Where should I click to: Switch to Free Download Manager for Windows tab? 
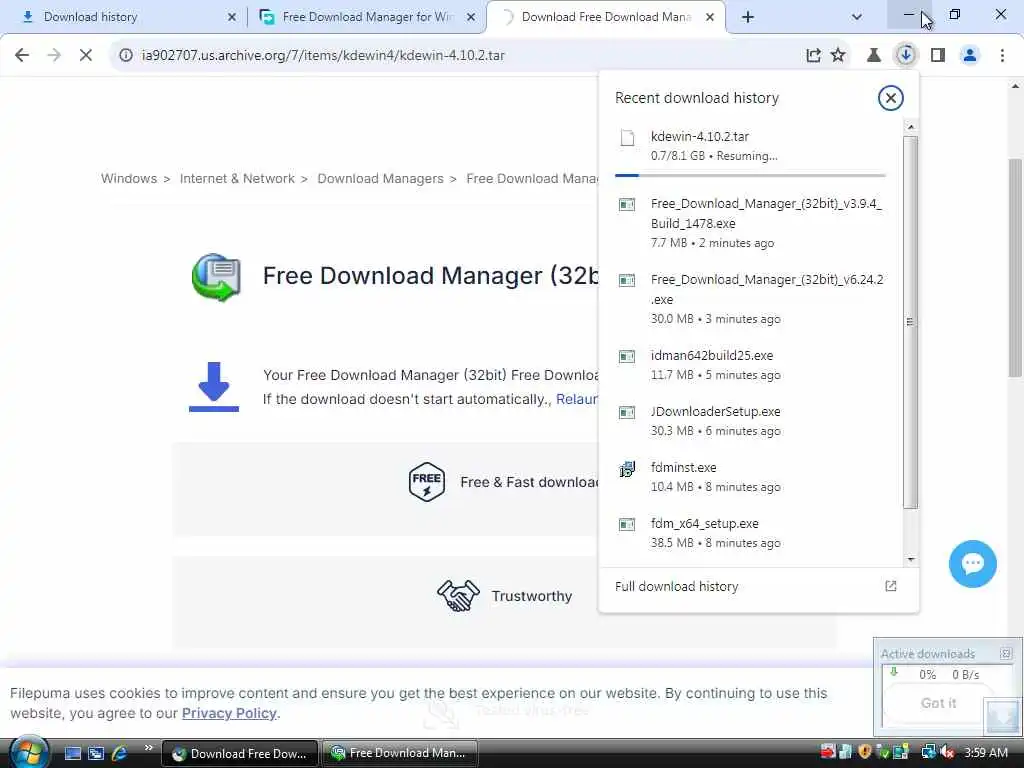tap(366, 17)
